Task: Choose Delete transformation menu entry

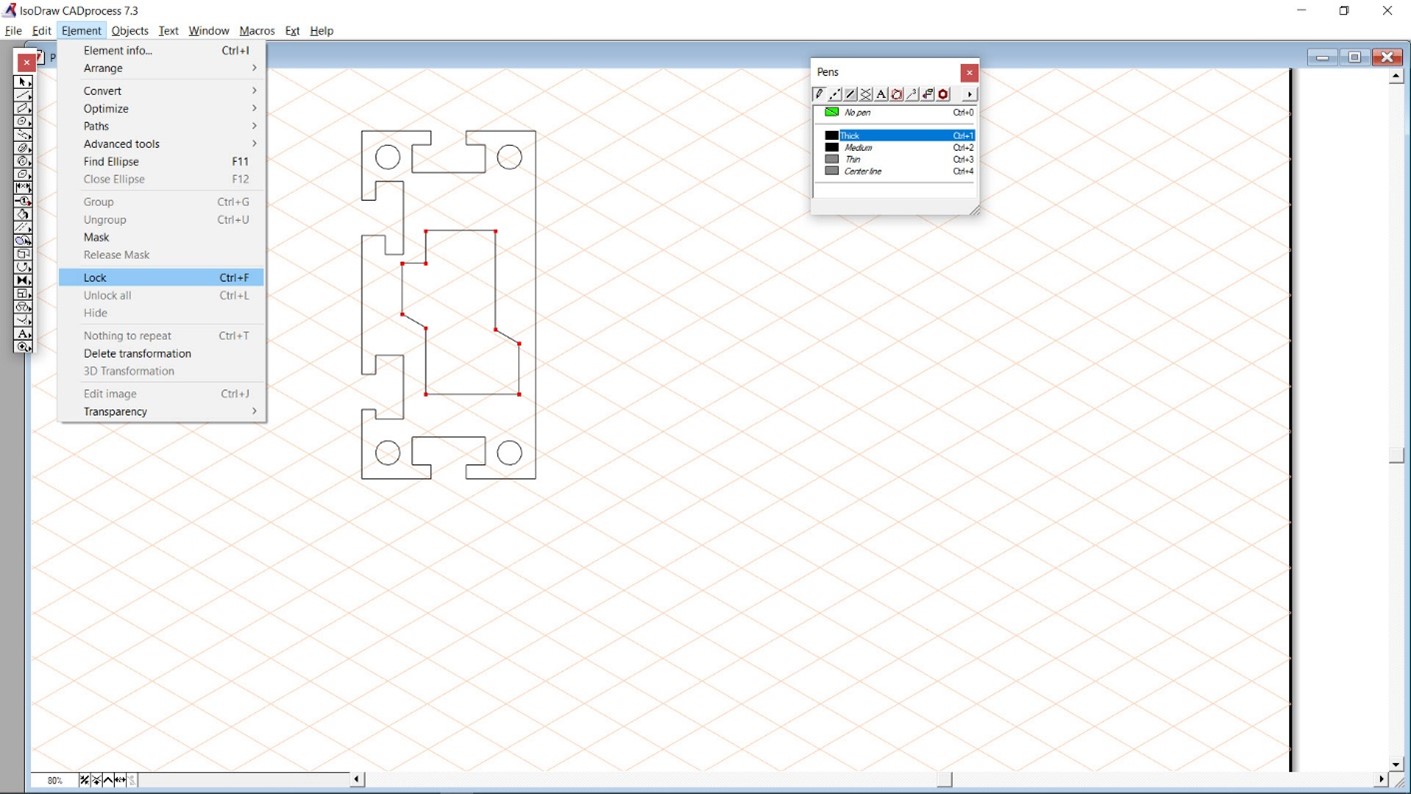Action: pos(161,354)
